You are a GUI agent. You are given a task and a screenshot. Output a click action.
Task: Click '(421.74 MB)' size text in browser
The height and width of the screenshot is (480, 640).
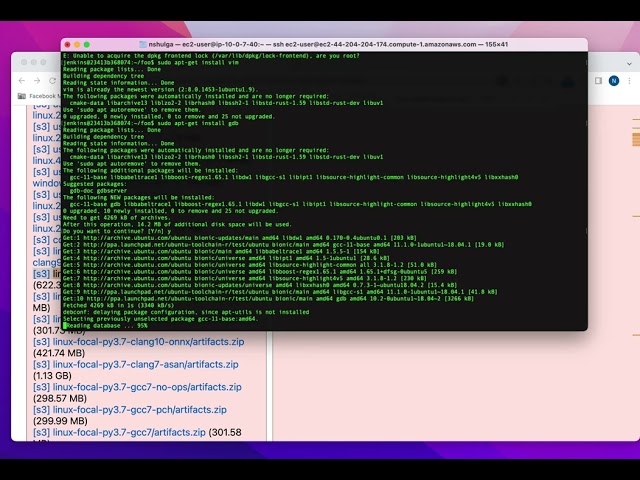59,353
